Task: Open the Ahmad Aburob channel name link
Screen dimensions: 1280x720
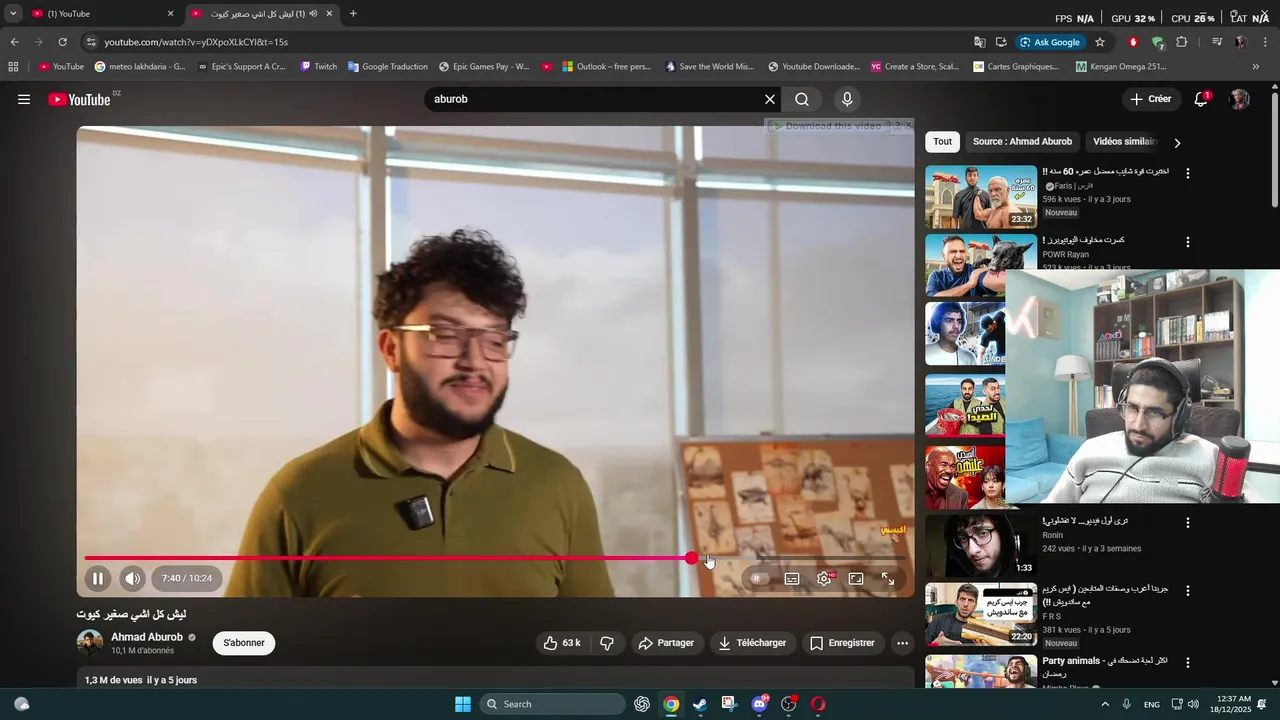Action: (x=147, y=637)
